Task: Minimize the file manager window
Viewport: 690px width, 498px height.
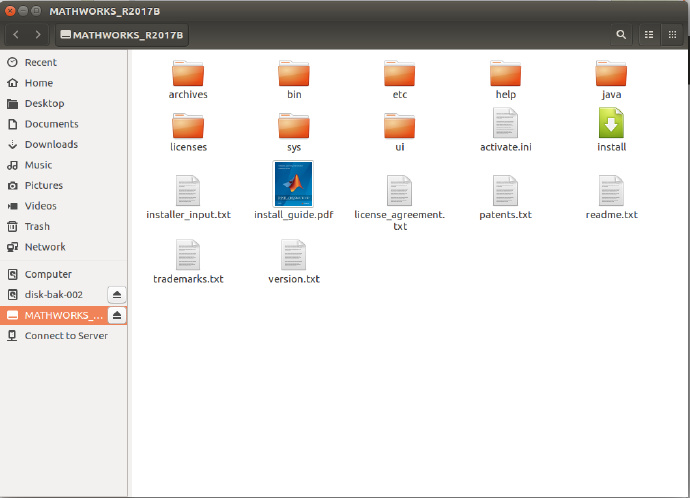Action: [x=23, y=11]
